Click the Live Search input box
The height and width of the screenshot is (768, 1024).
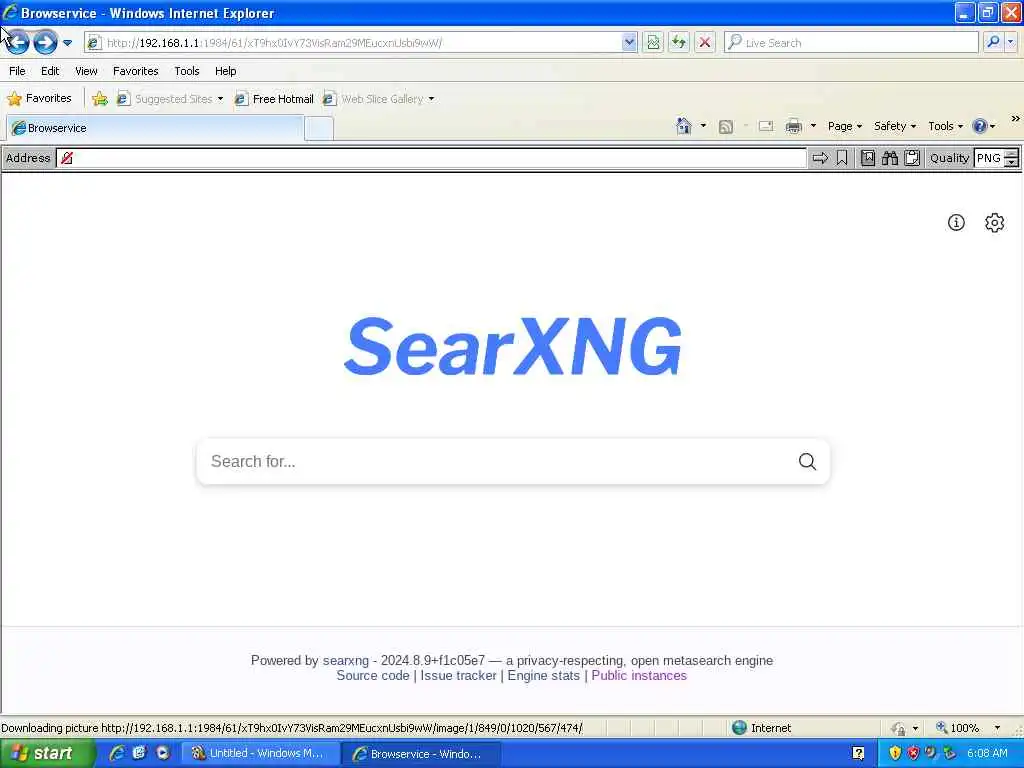pyautogui.click(x=851, y=42)
